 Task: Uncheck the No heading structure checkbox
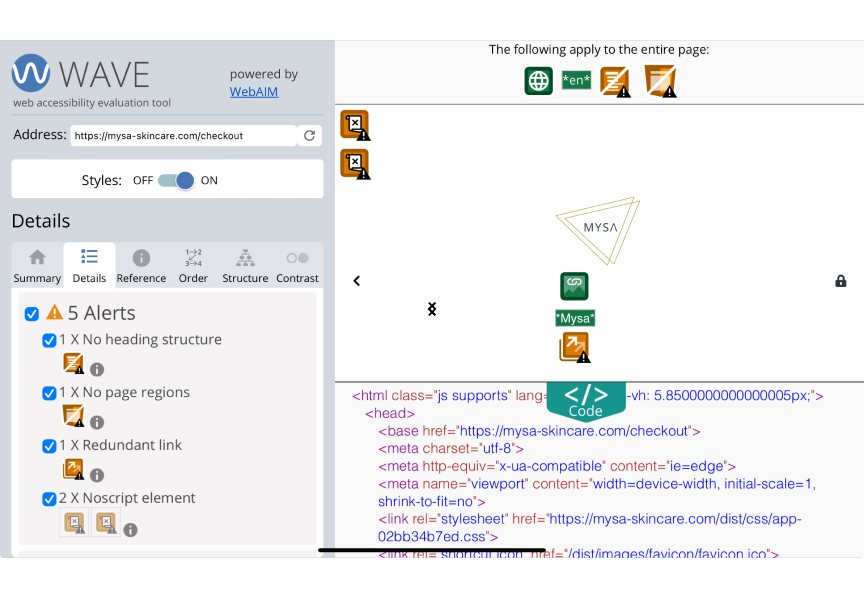[x=49, y=340]
